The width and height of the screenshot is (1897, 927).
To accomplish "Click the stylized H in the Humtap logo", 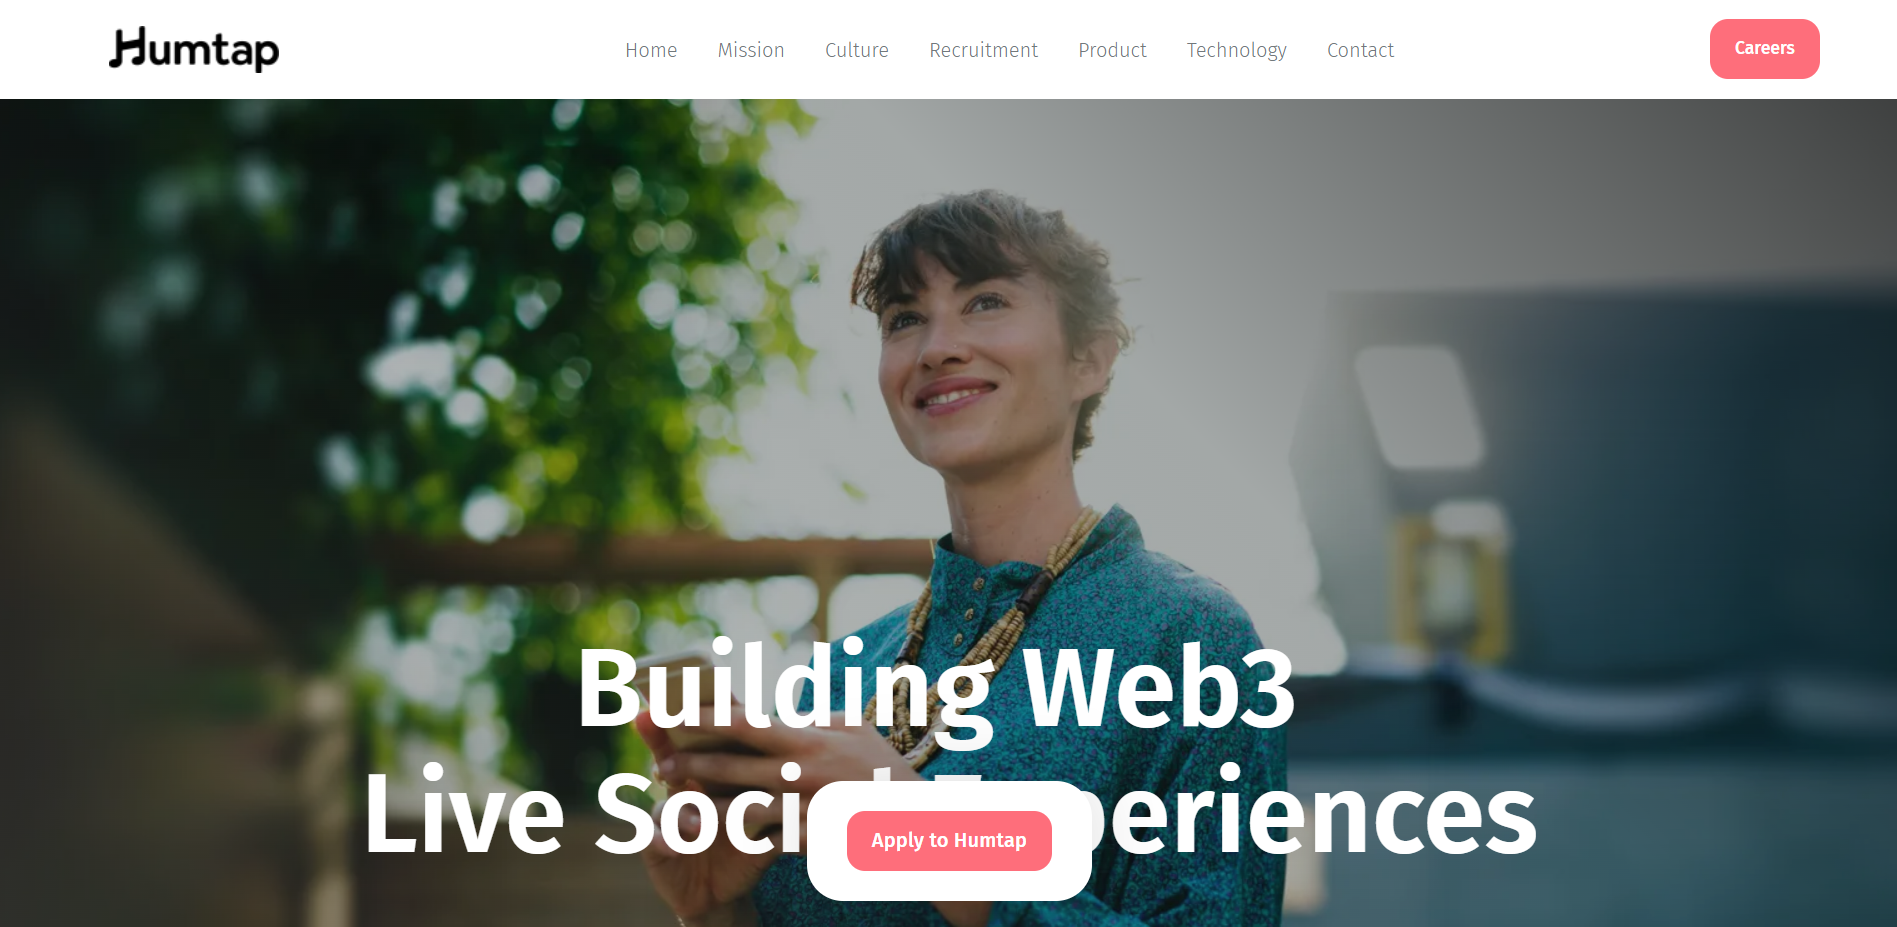I will [129, 47].
